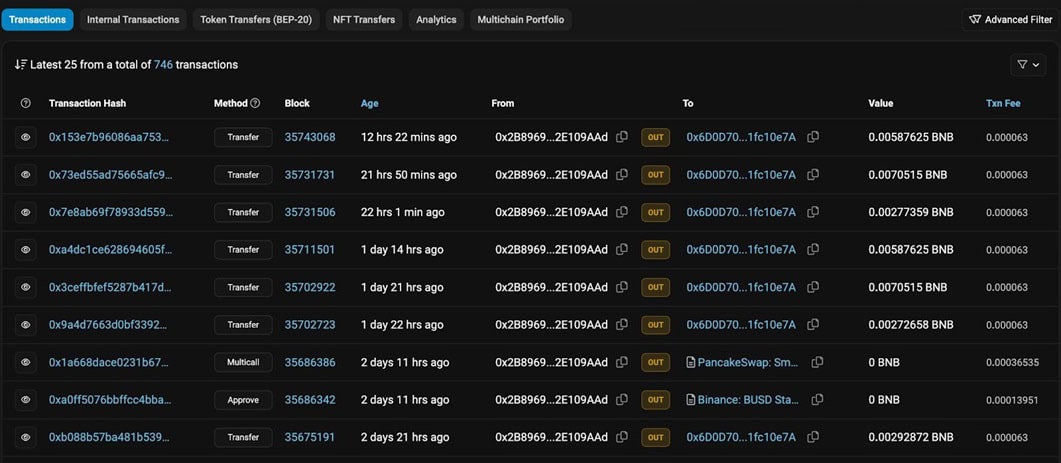This screenshot has width=1061, height=463.
Task: Copy From address in block 35743068 row
Action: point(622,137)
